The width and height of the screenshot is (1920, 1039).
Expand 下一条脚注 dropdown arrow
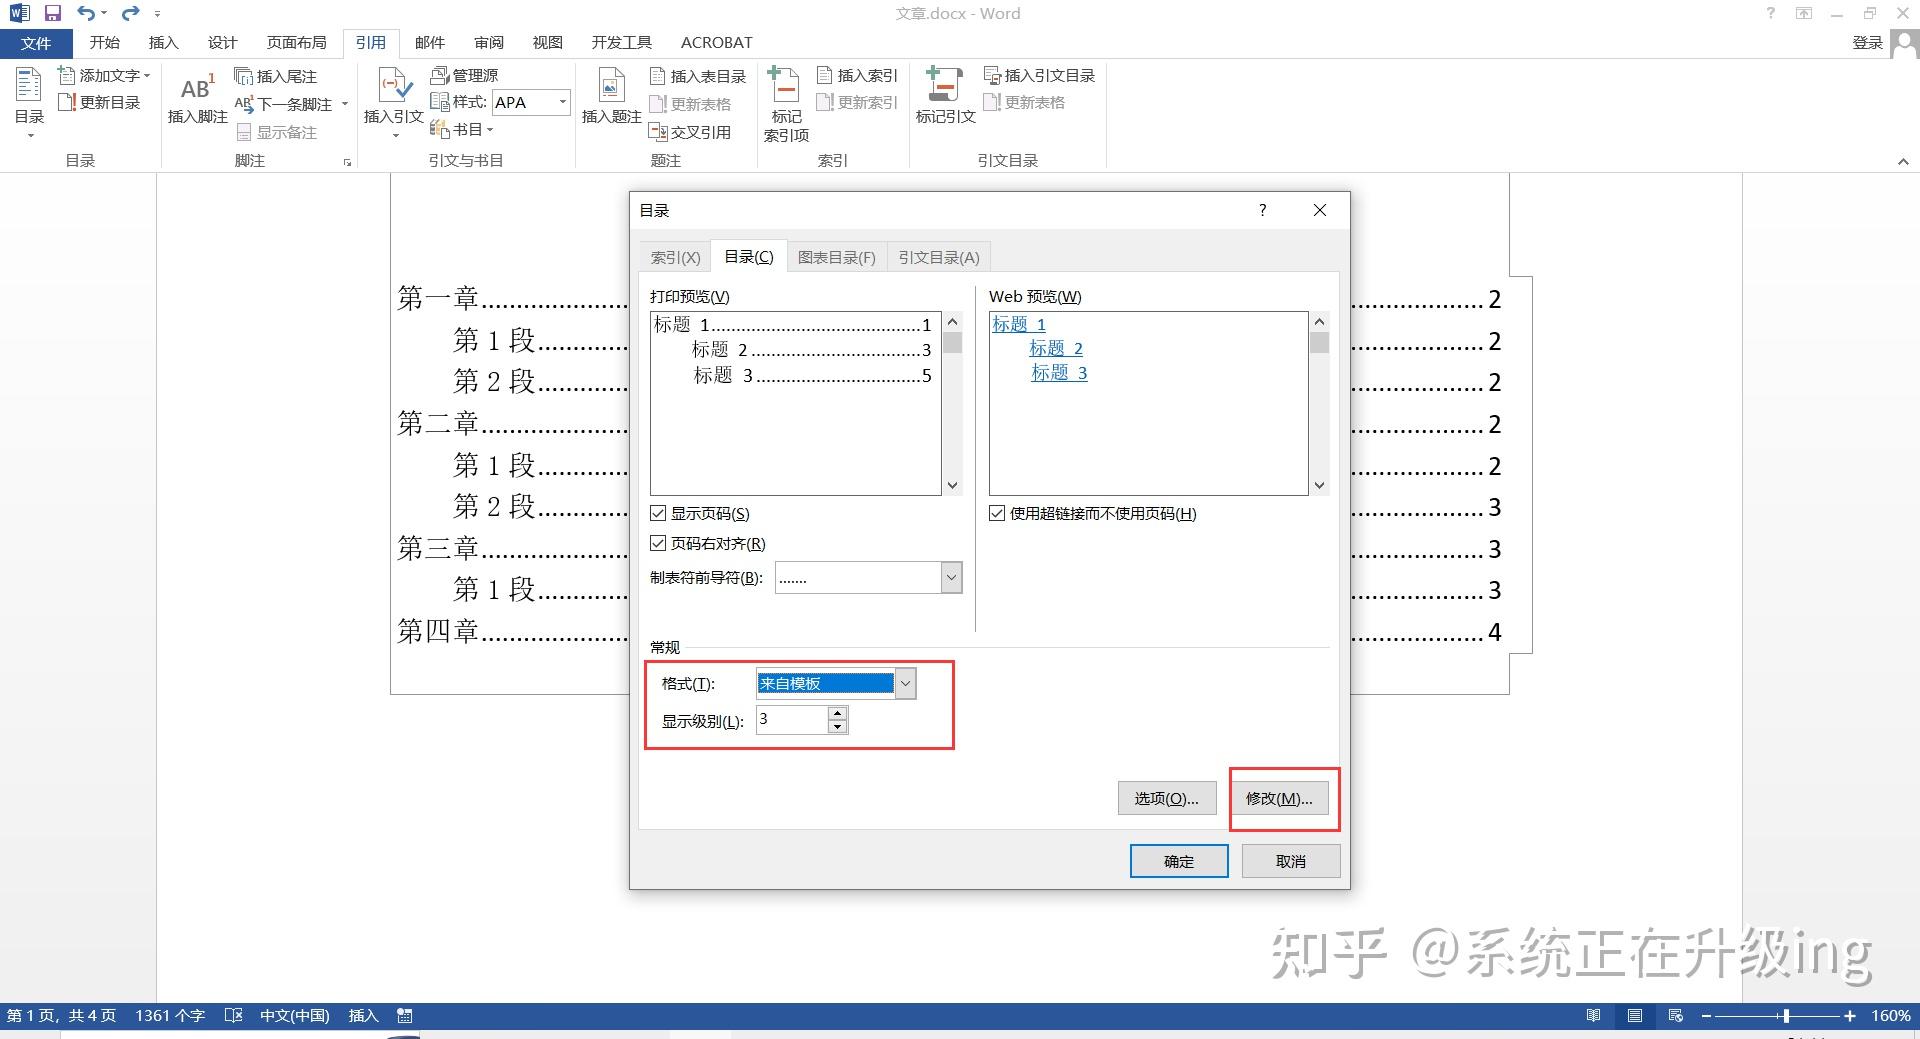pos(345,104)
